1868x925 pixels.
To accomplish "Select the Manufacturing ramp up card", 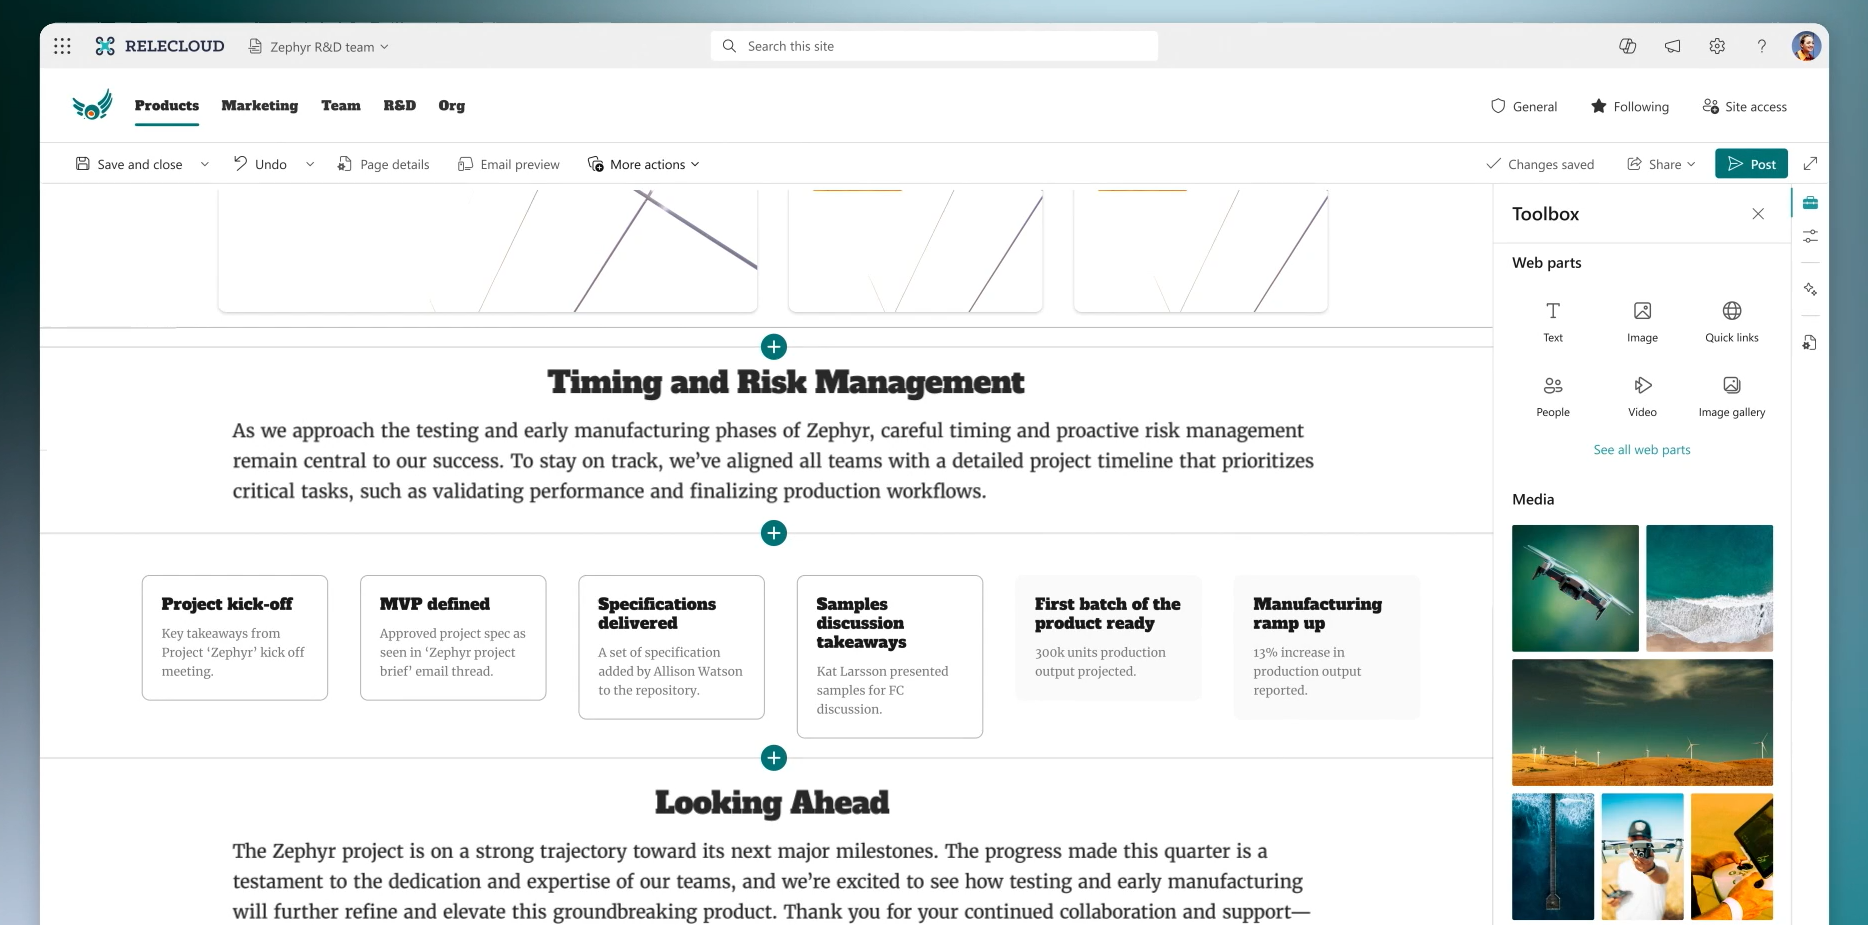I will (1327, 647).
